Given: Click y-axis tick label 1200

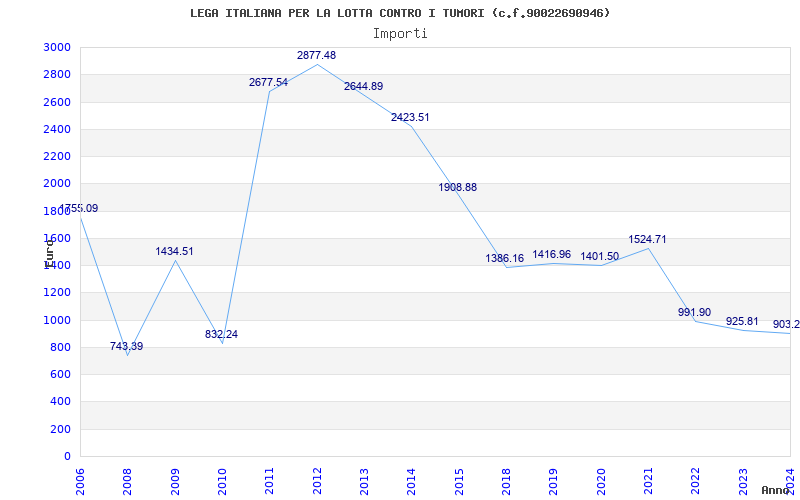Looking at the screenshot, I should pos(58,293).
